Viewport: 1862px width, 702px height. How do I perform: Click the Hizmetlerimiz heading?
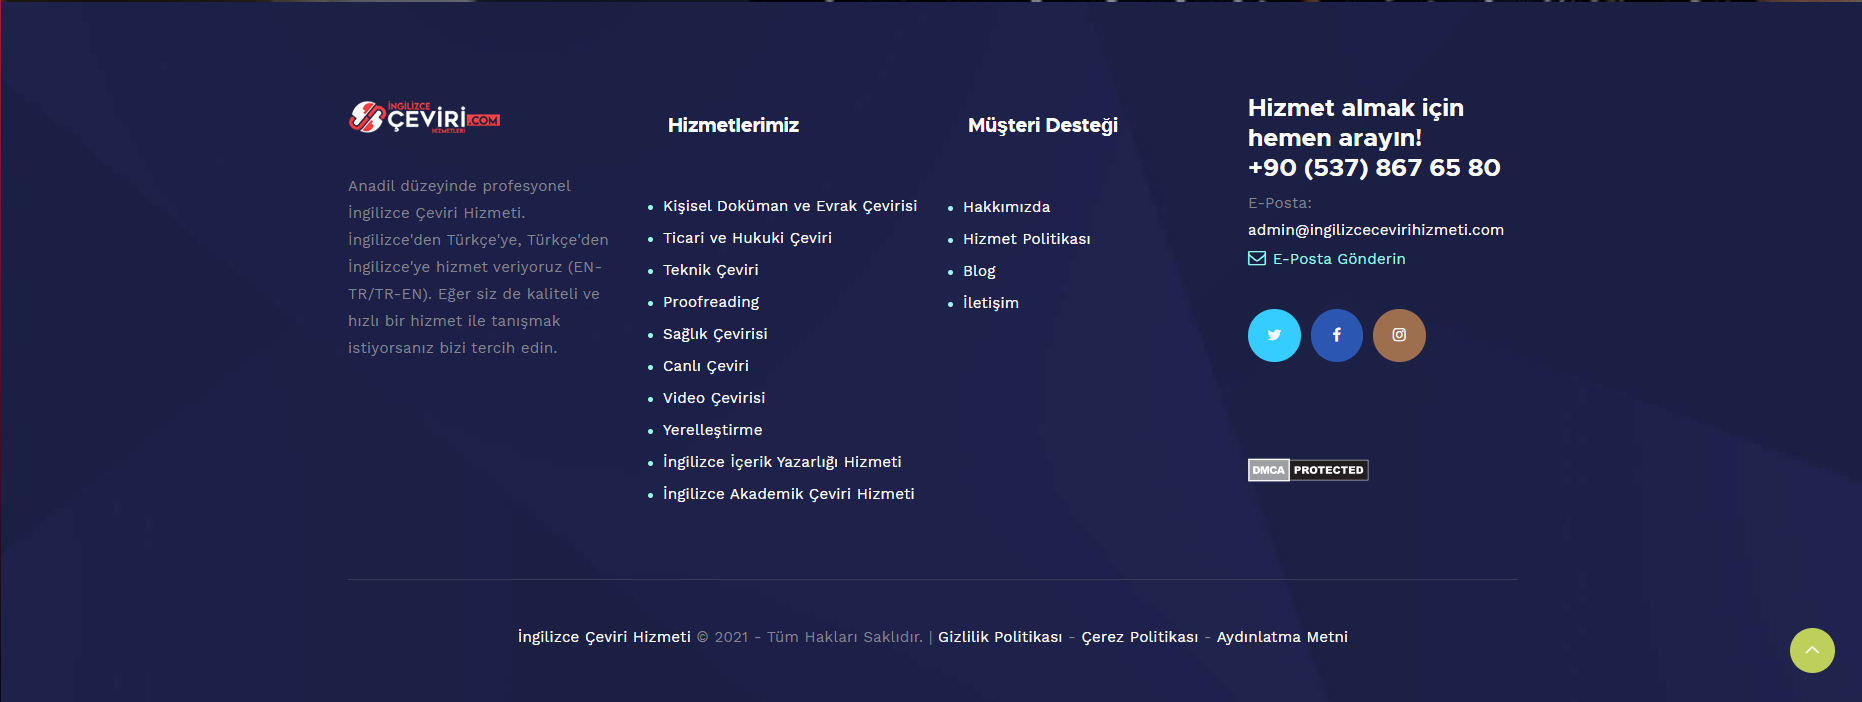tap(733, 125)
